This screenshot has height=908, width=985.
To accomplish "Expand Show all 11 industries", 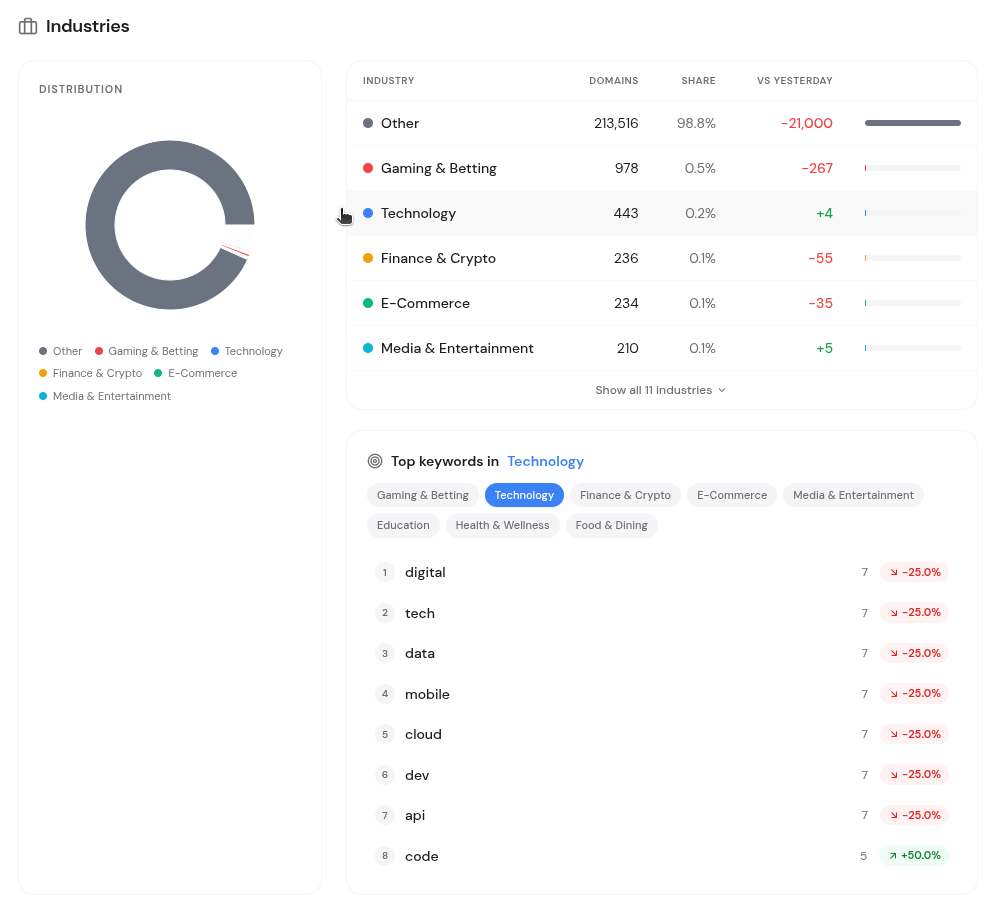I will [x=660, y=390].
